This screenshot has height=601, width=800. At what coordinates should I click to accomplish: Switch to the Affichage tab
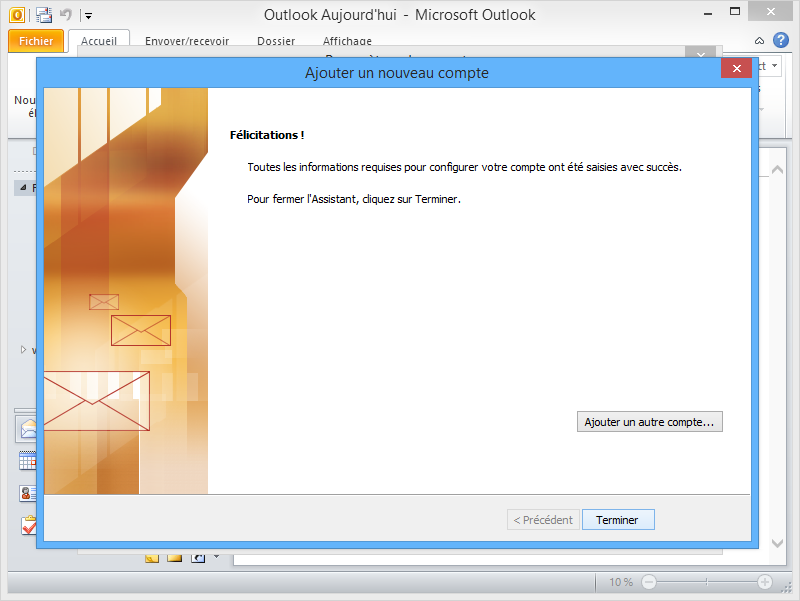point(346,41)
